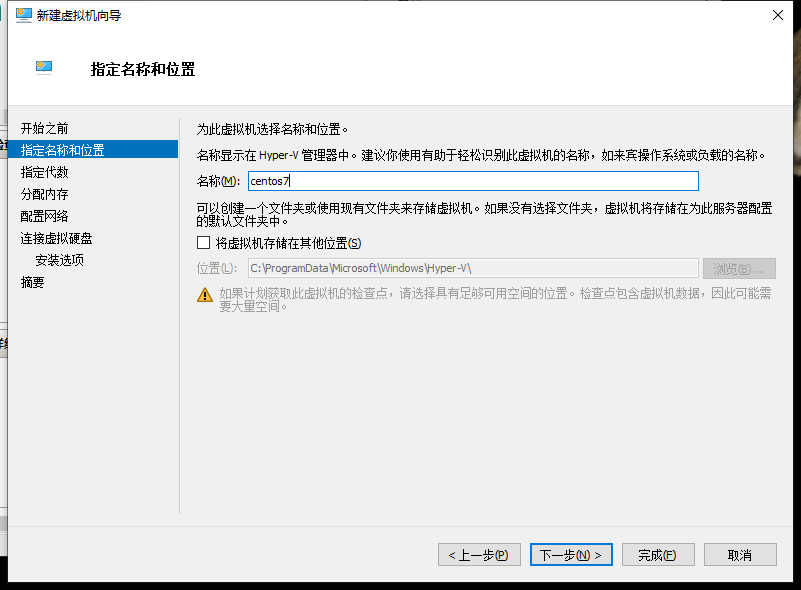
Task: Select the 安装选项 sub-step
Action: pyautogui.click(x=59, y=260)
